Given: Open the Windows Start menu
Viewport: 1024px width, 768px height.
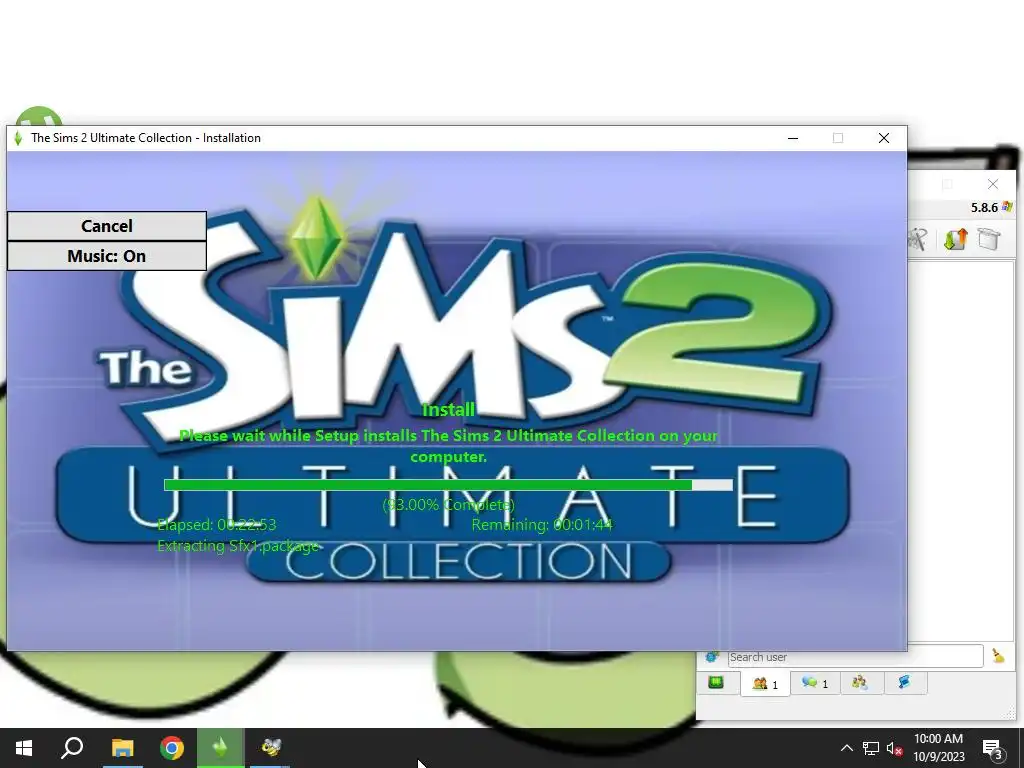Looking at the screenshot, I should [24, 748].
